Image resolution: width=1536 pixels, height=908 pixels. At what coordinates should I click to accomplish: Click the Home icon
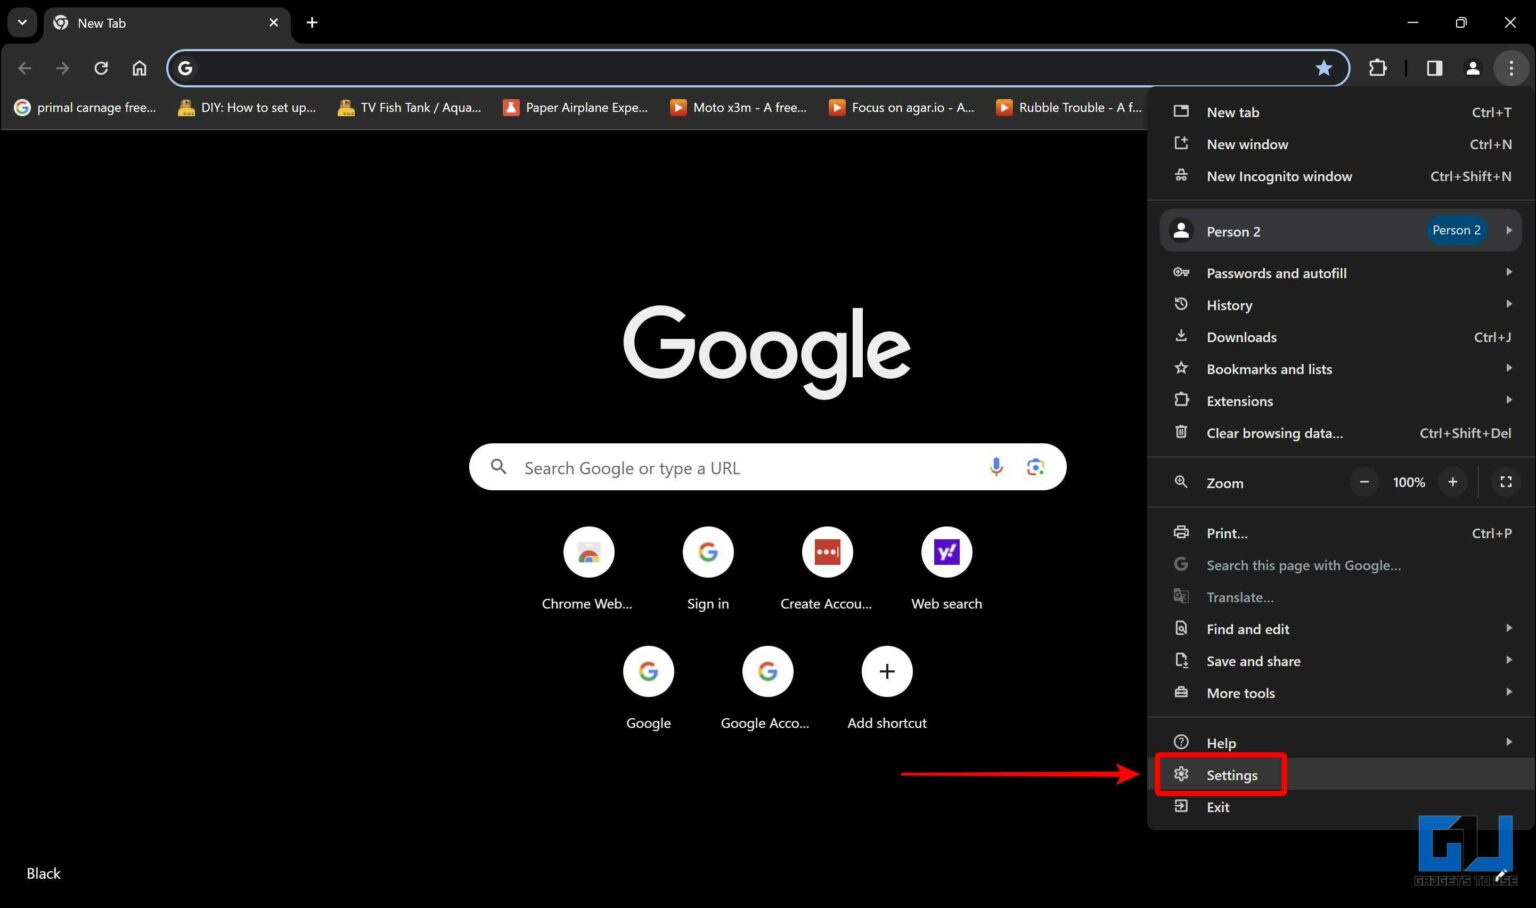click(139, 68)
